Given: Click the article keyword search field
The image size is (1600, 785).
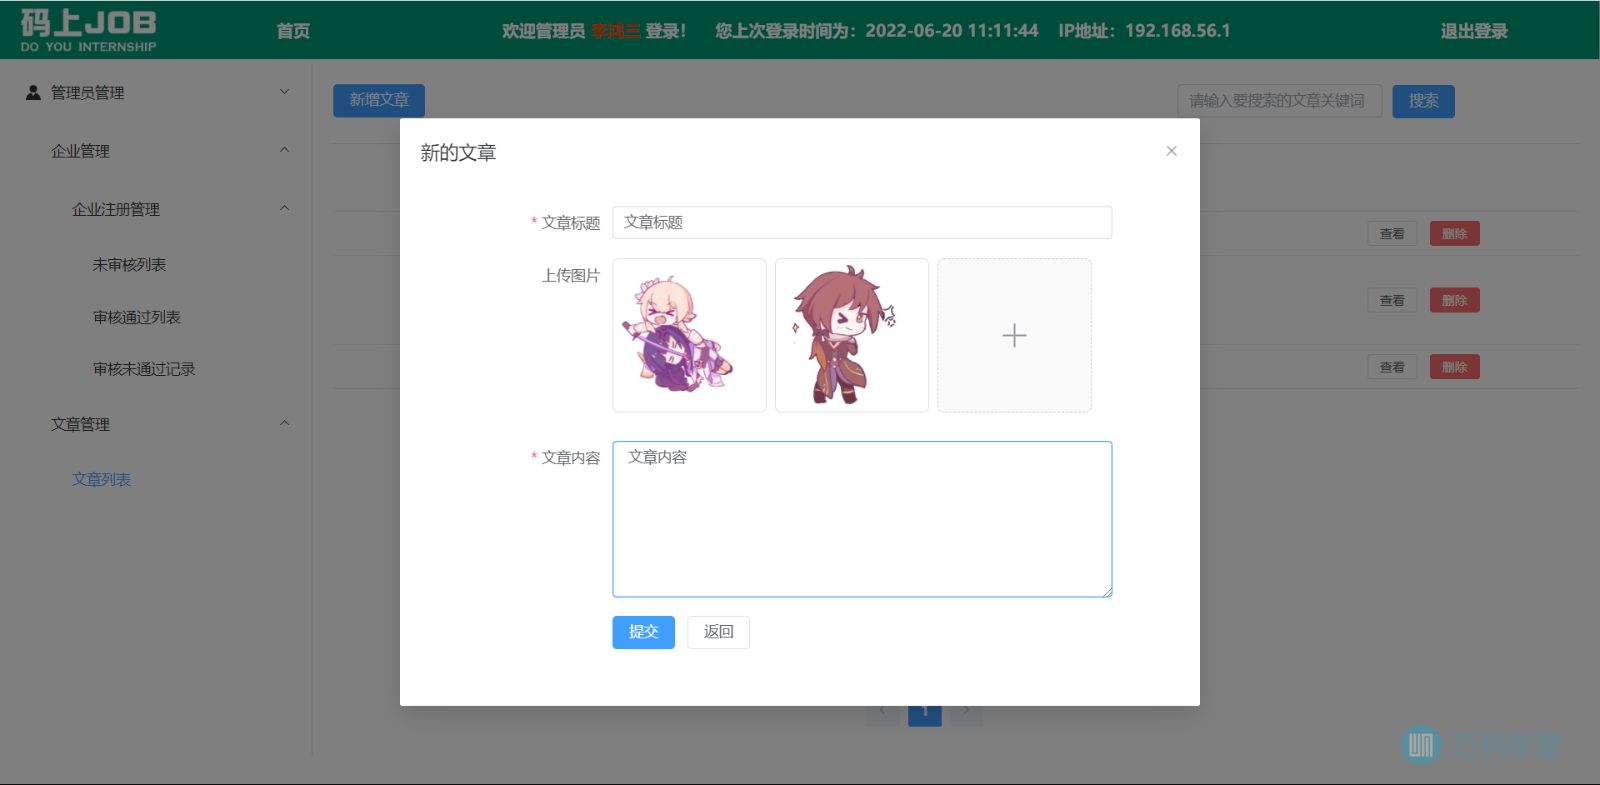Looking at the screenshot, I should click(x=1279, y=101).
